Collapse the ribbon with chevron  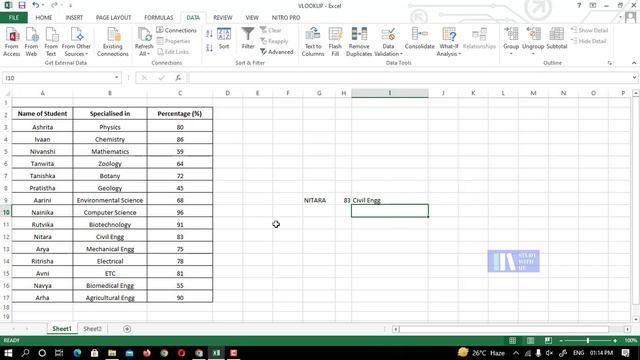point(633,63)
